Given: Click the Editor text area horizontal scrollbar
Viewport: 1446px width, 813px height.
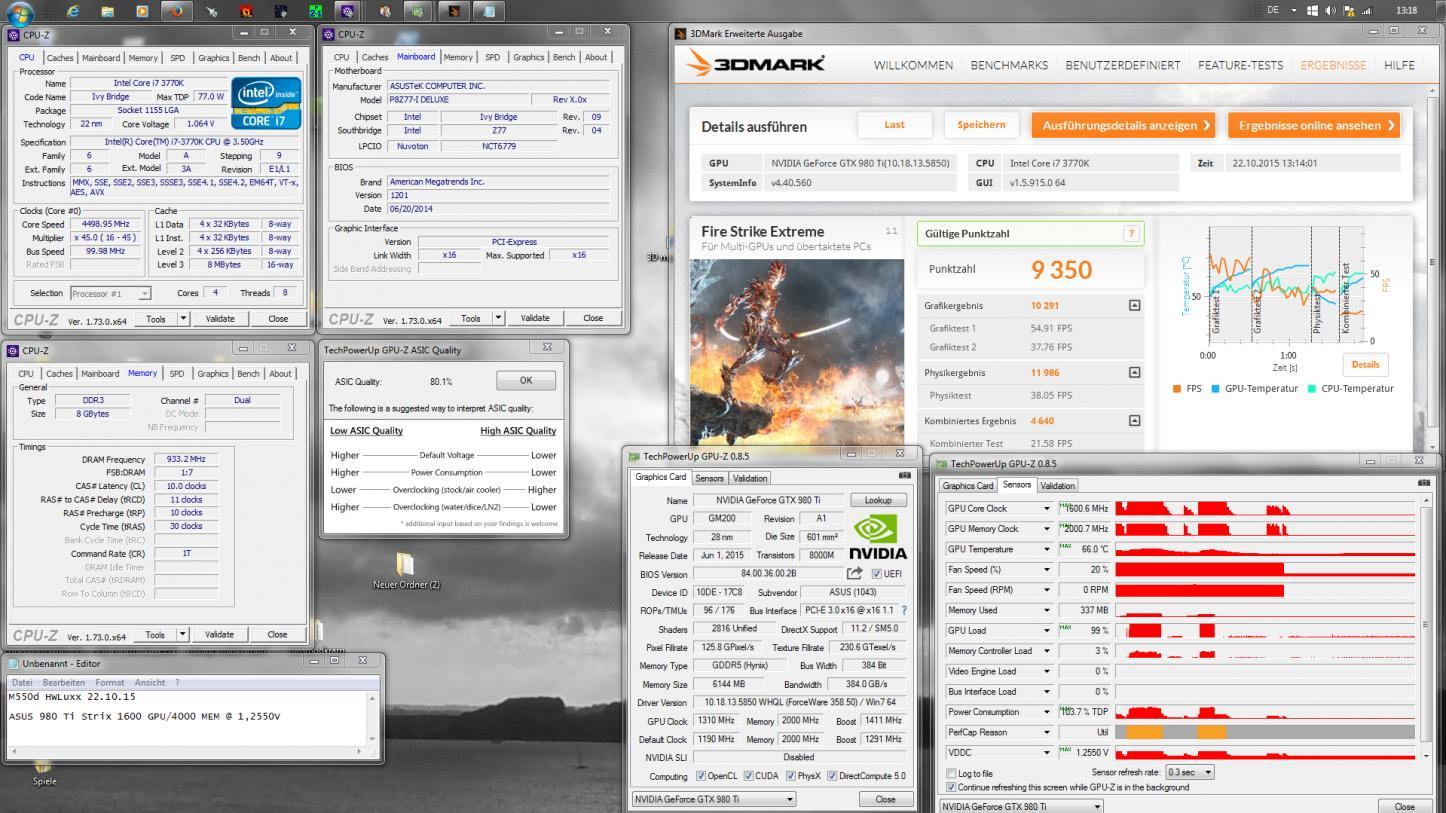Looking at the screenshot, I should (x=184, y=750).
